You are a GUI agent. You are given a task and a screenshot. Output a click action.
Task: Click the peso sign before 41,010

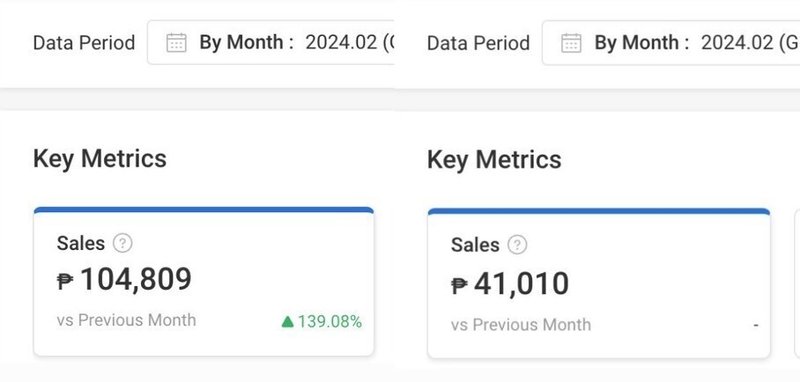click(459, 285)
